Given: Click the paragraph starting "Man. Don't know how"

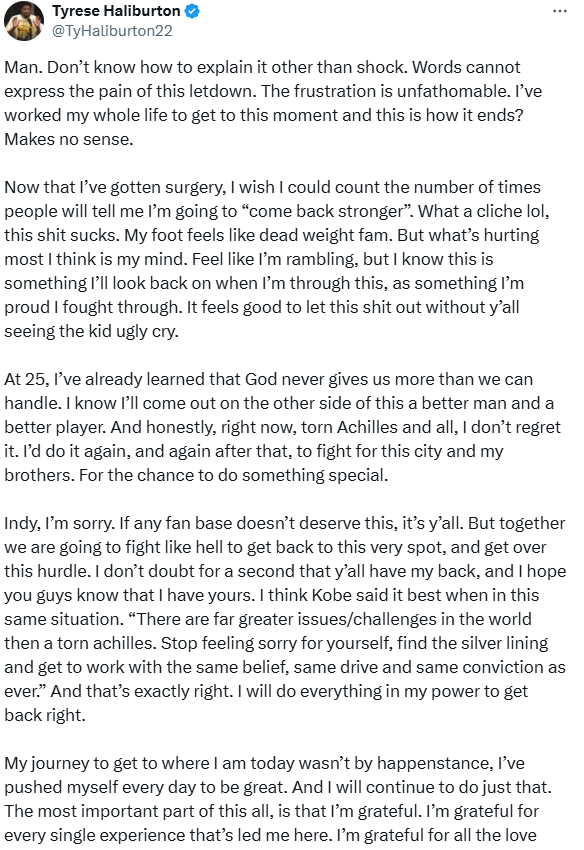Looking at the screenshot, I should [x=273, y=103].
